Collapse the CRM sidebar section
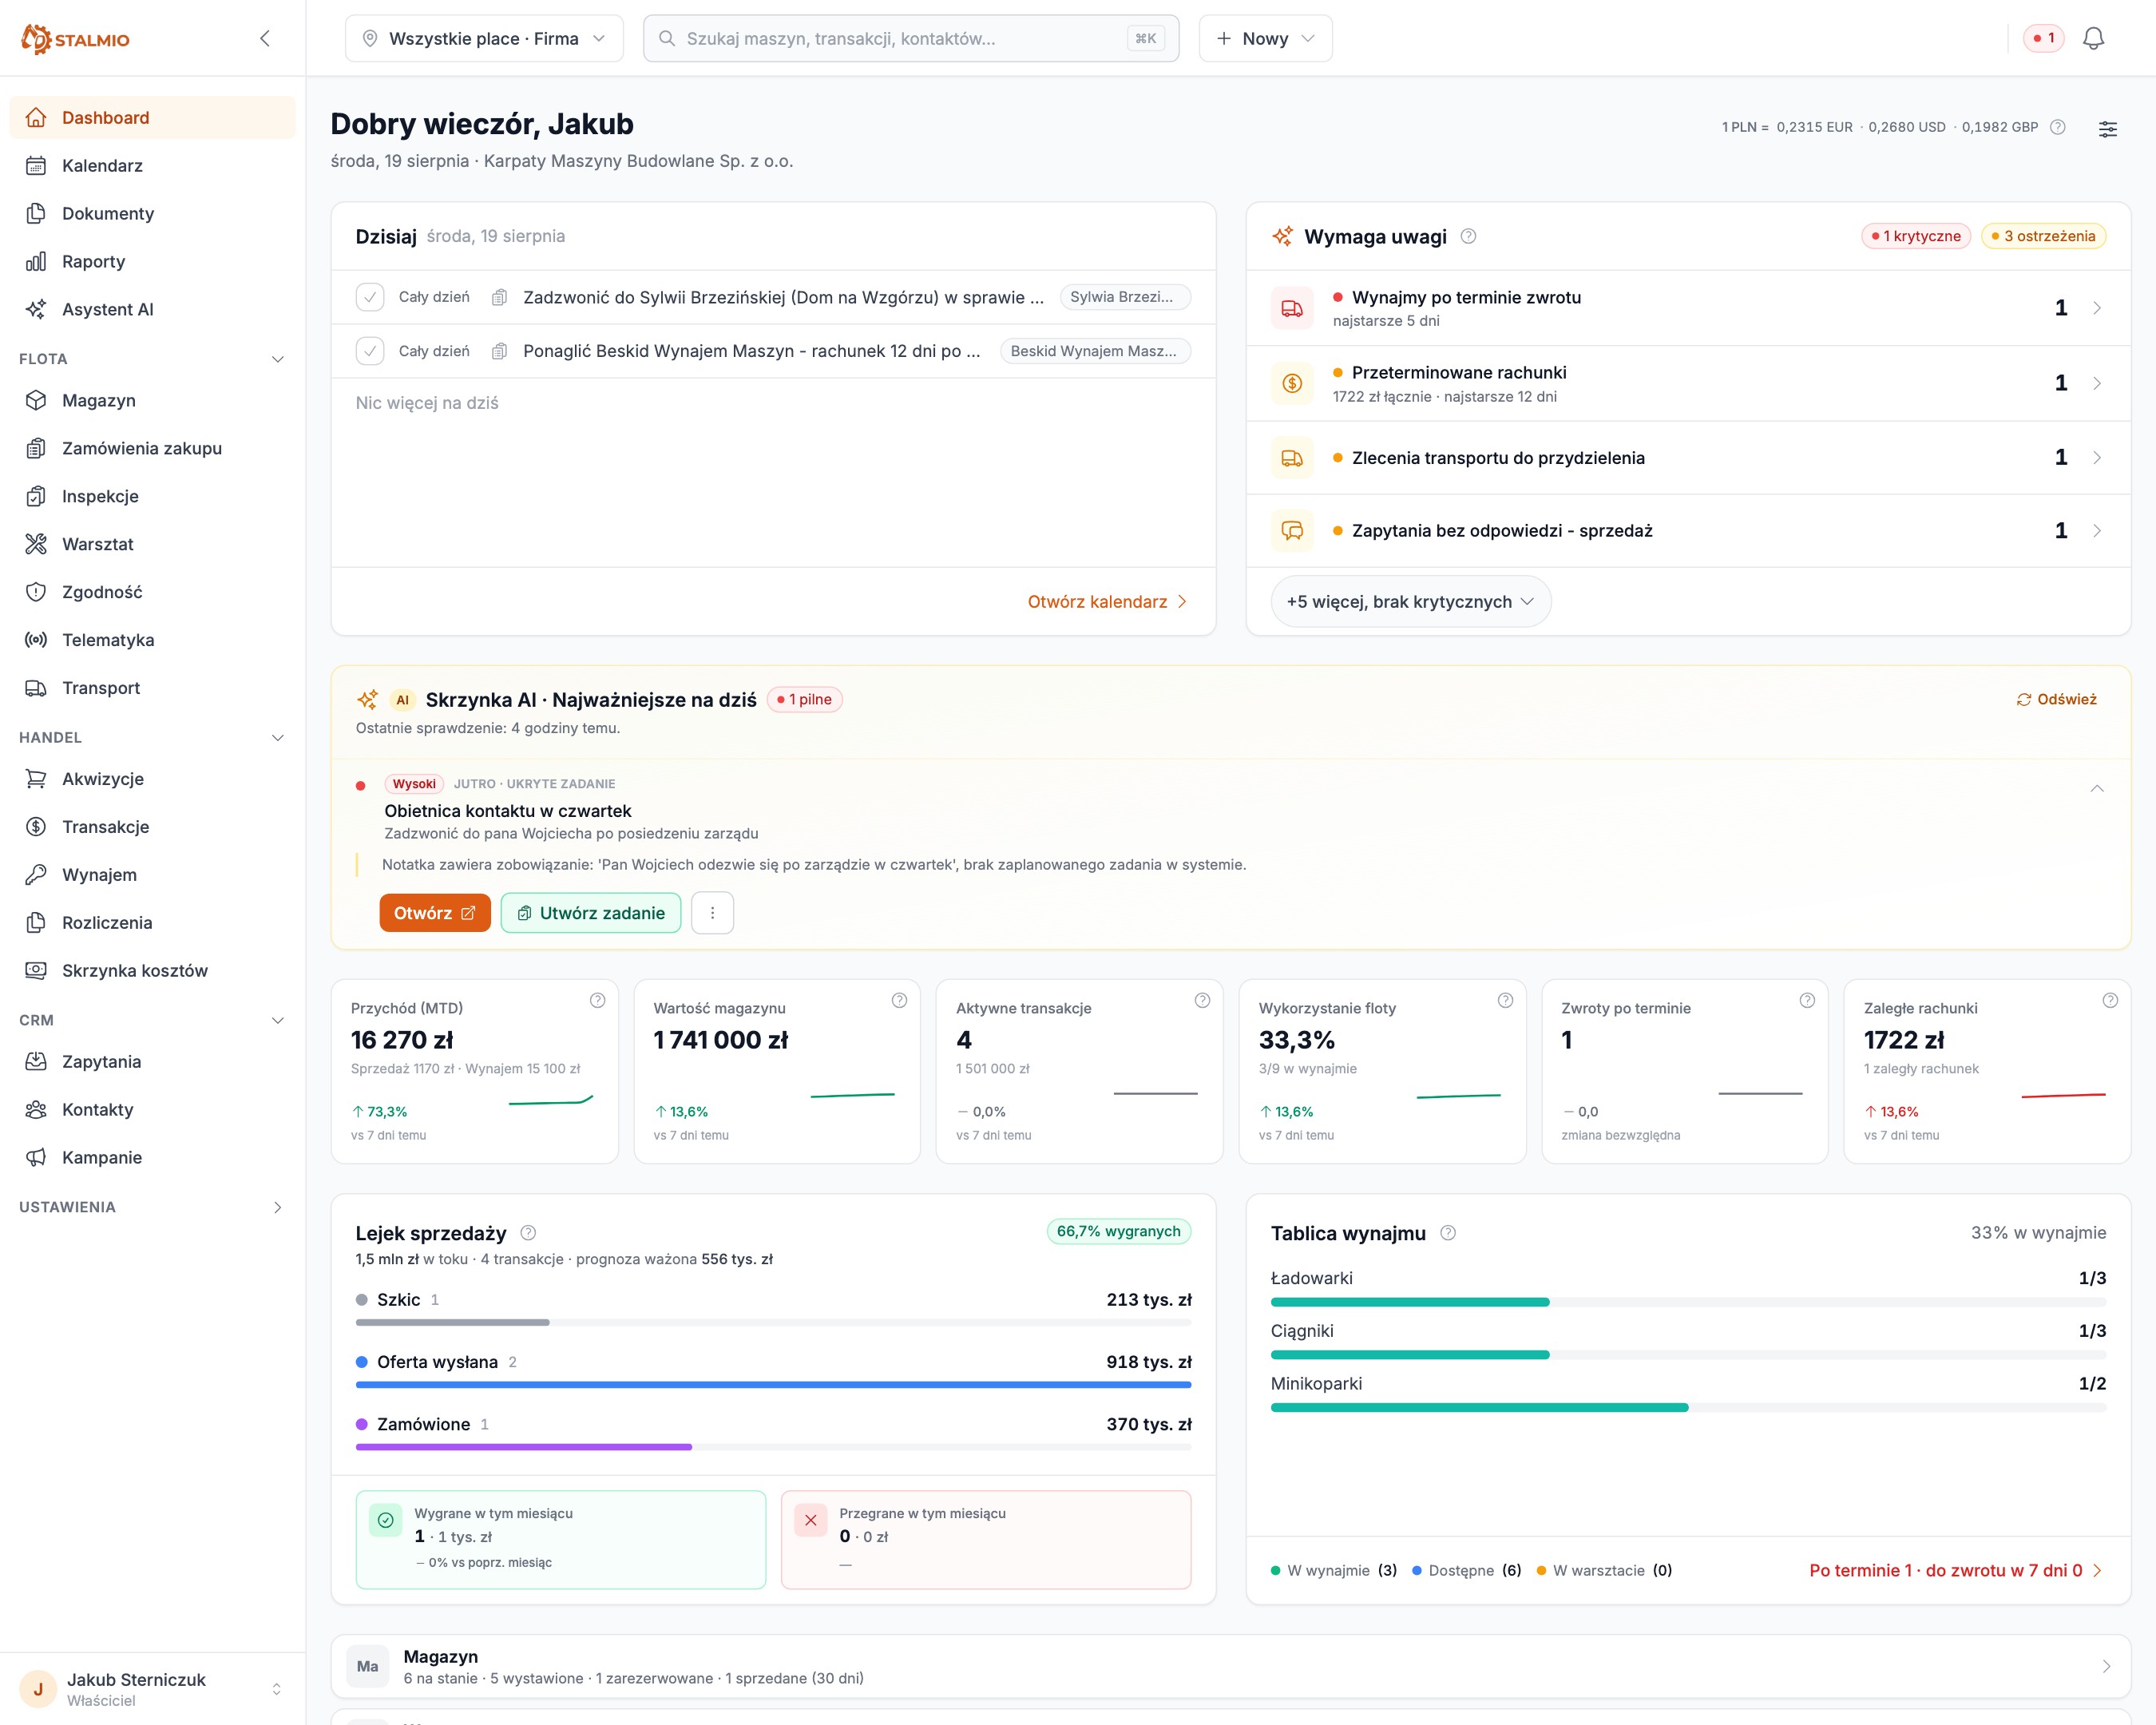Image resolution: width=2156 pixels, height=1725 pixels. tap(278, 1020)
